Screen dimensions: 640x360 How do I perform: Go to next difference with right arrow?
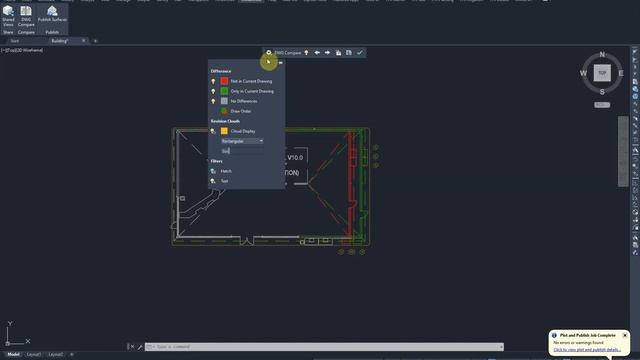327,53
